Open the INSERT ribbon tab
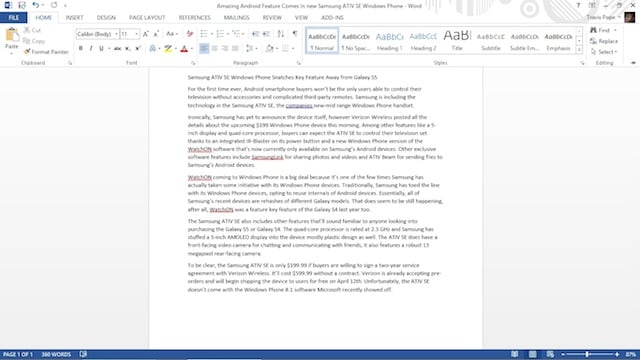The width and height of the screenshot is (640, 360). coord(74,18)
